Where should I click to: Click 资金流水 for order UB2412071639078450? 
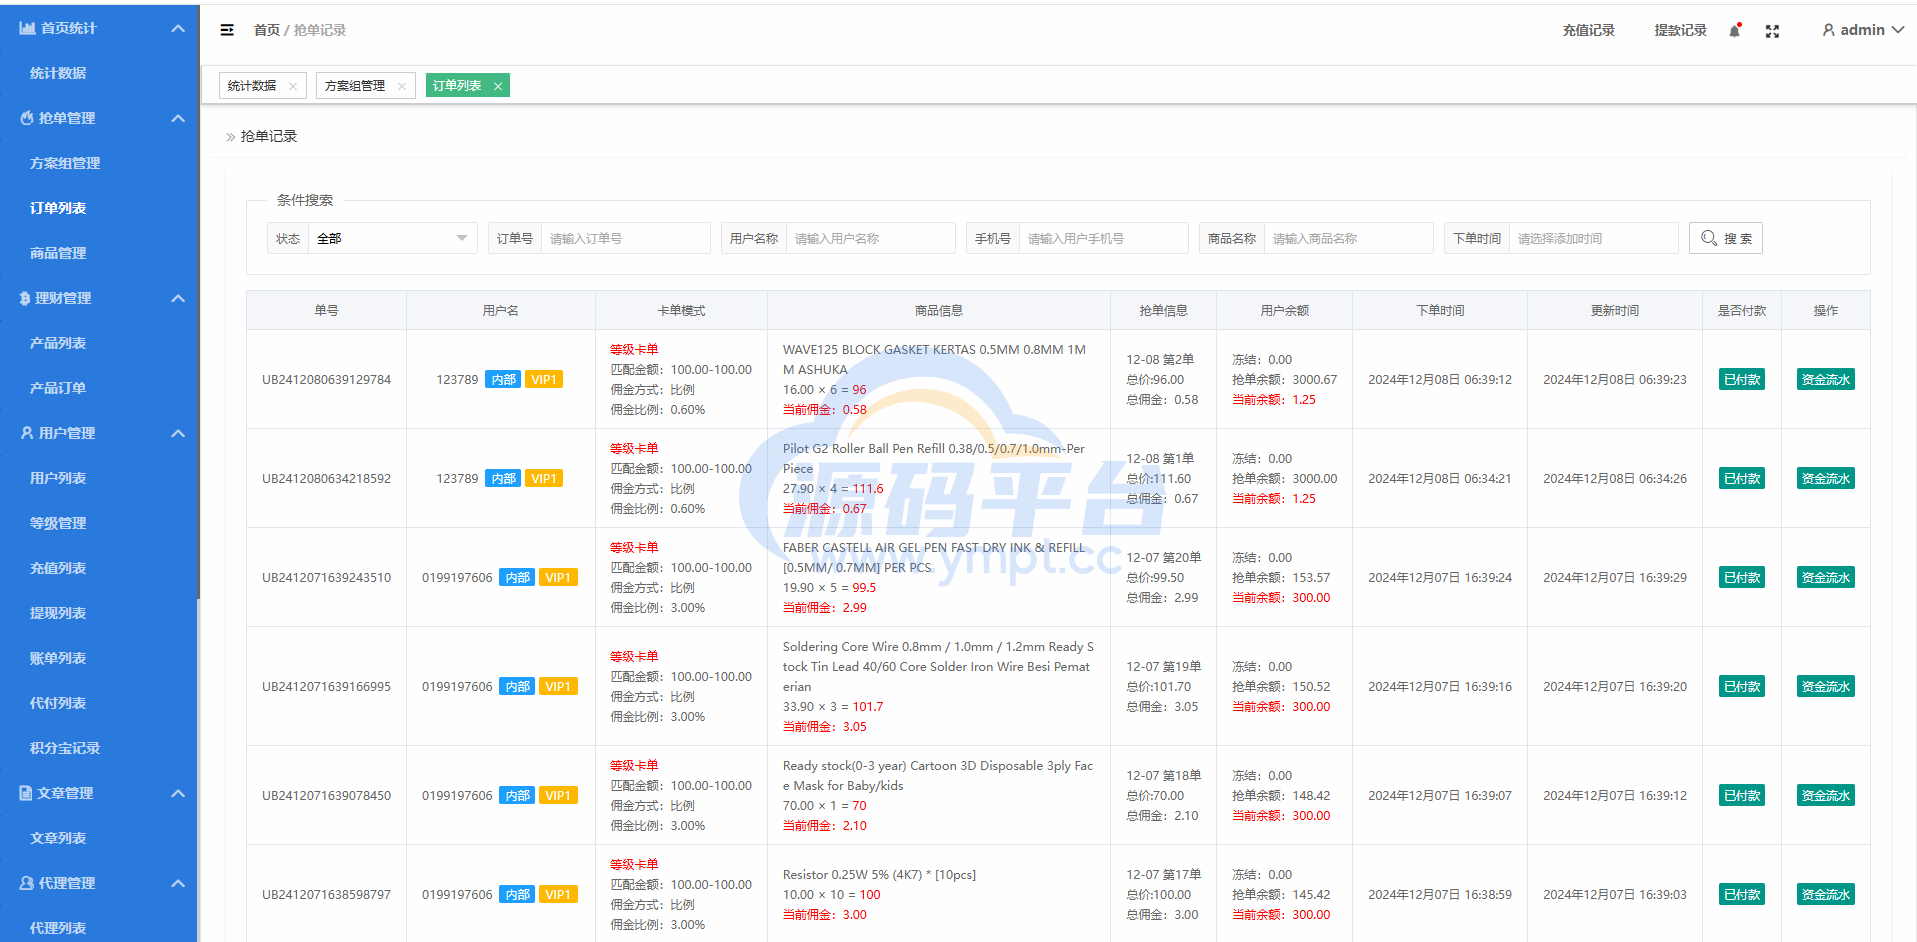click(x=1825, y=796)
